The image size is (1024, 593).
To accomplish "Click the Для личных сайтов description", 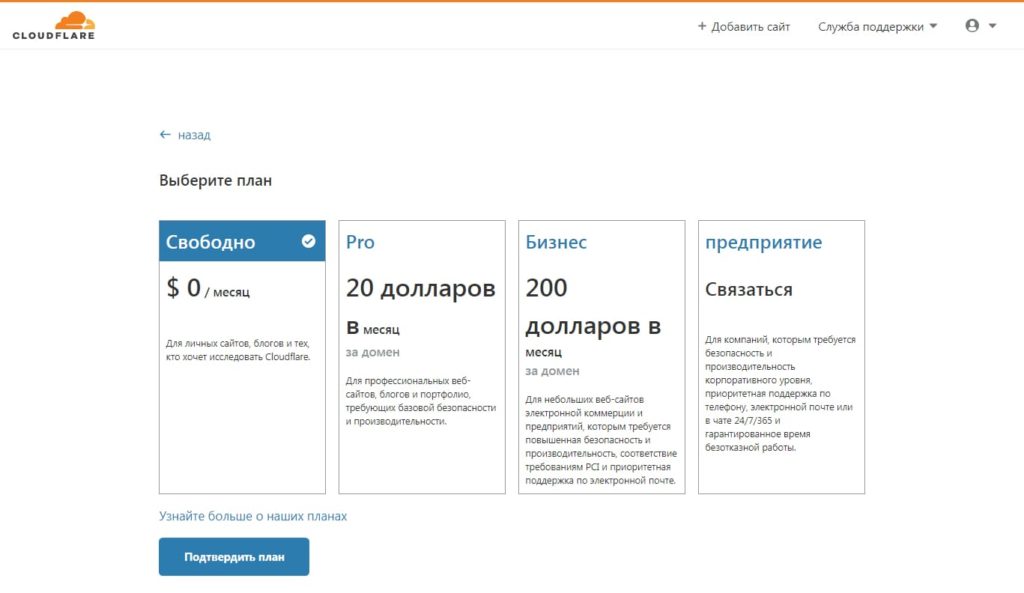I will pos(238,350).
